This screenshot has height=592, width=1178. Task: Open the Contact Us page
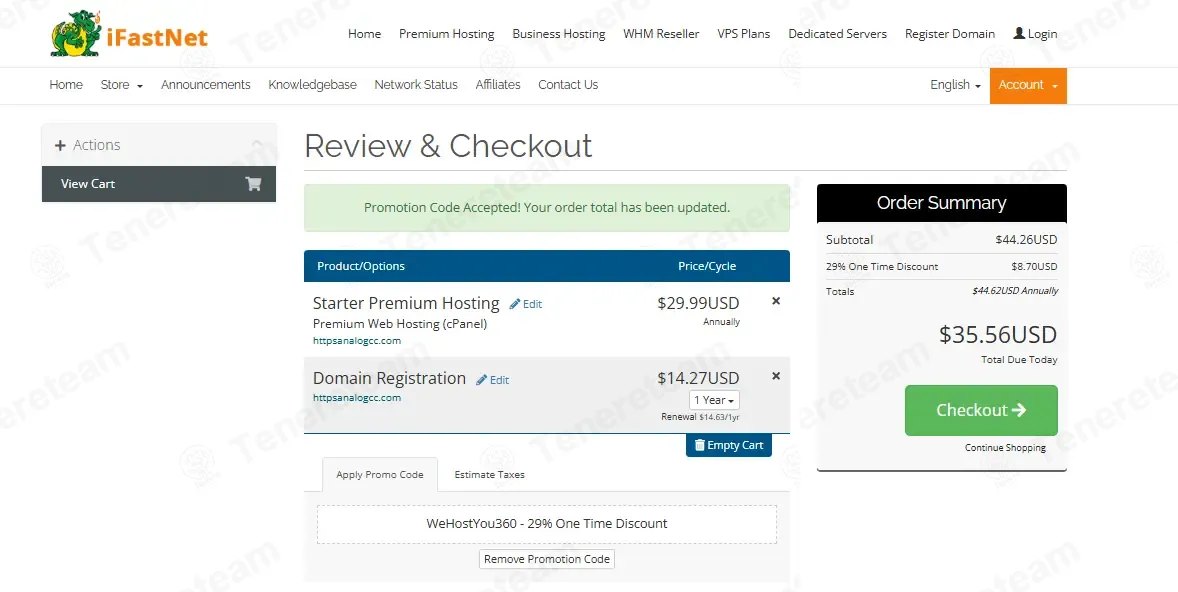pos(568,85)
